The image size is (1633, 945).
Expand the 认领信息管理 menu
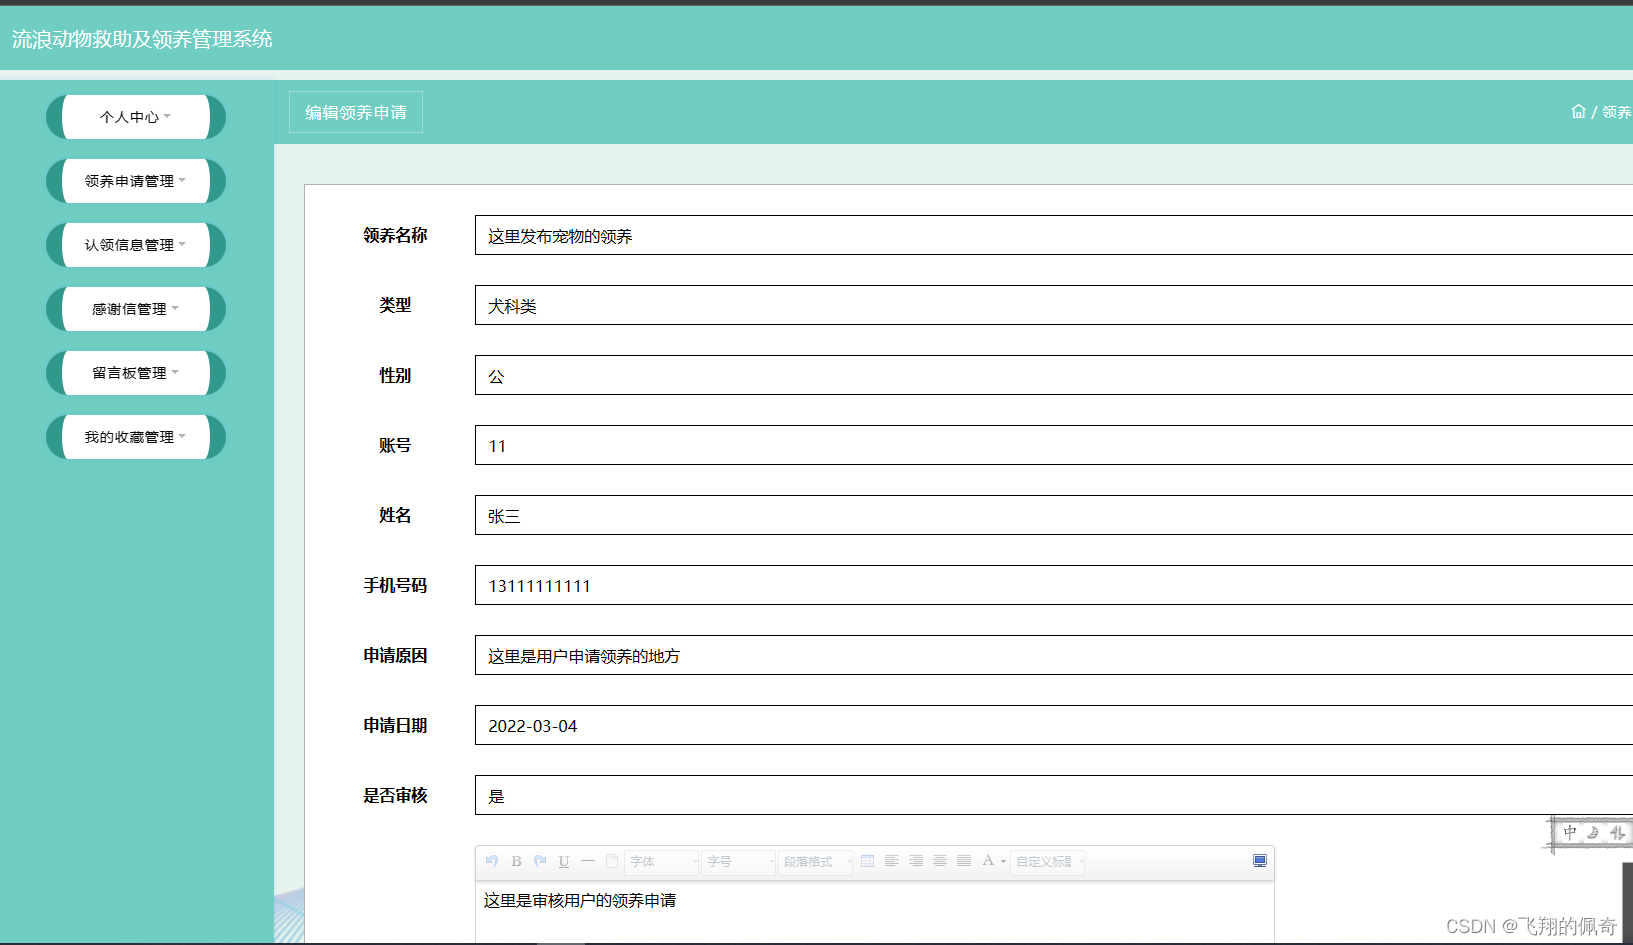click(x=136, y=245)
